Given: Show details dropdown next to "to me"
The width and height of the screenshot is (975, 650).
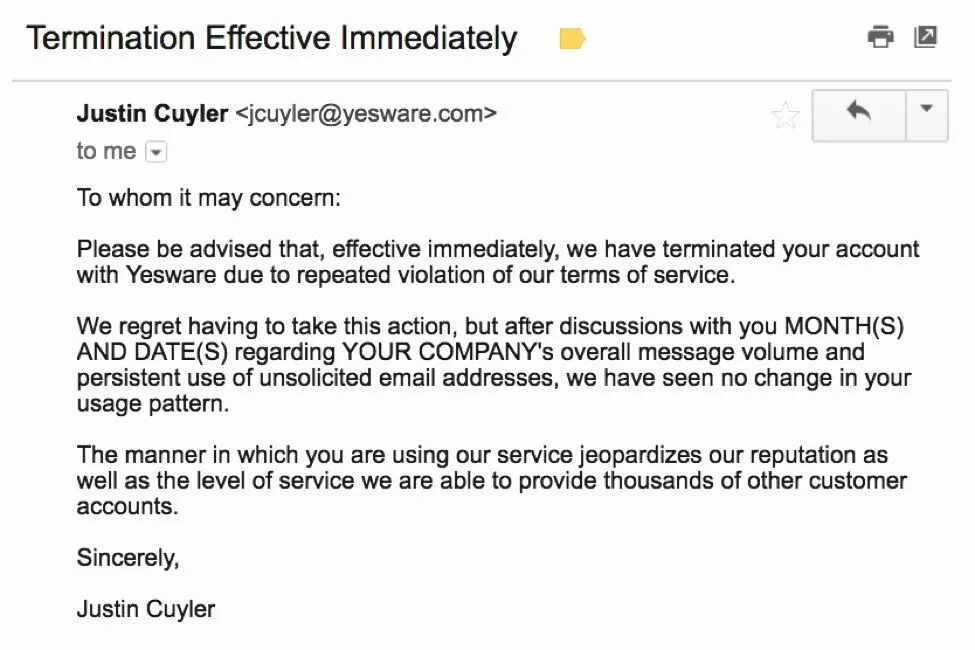Looking at the screenshot, I should pyautogui.click(x=155, y=152).
